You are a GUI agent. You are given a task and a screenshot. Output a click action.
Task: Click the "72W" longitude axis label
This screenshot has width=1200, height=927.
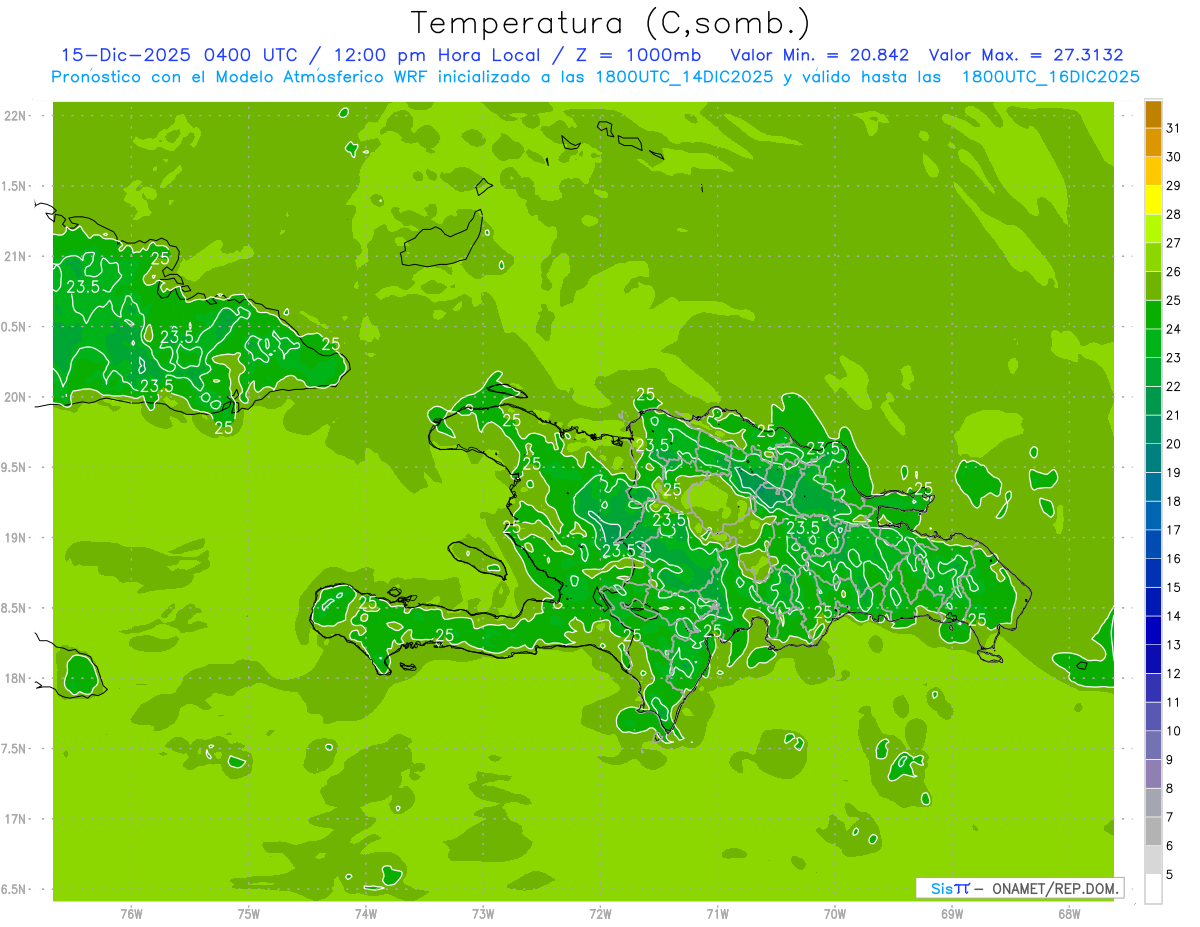coord(600,913)
